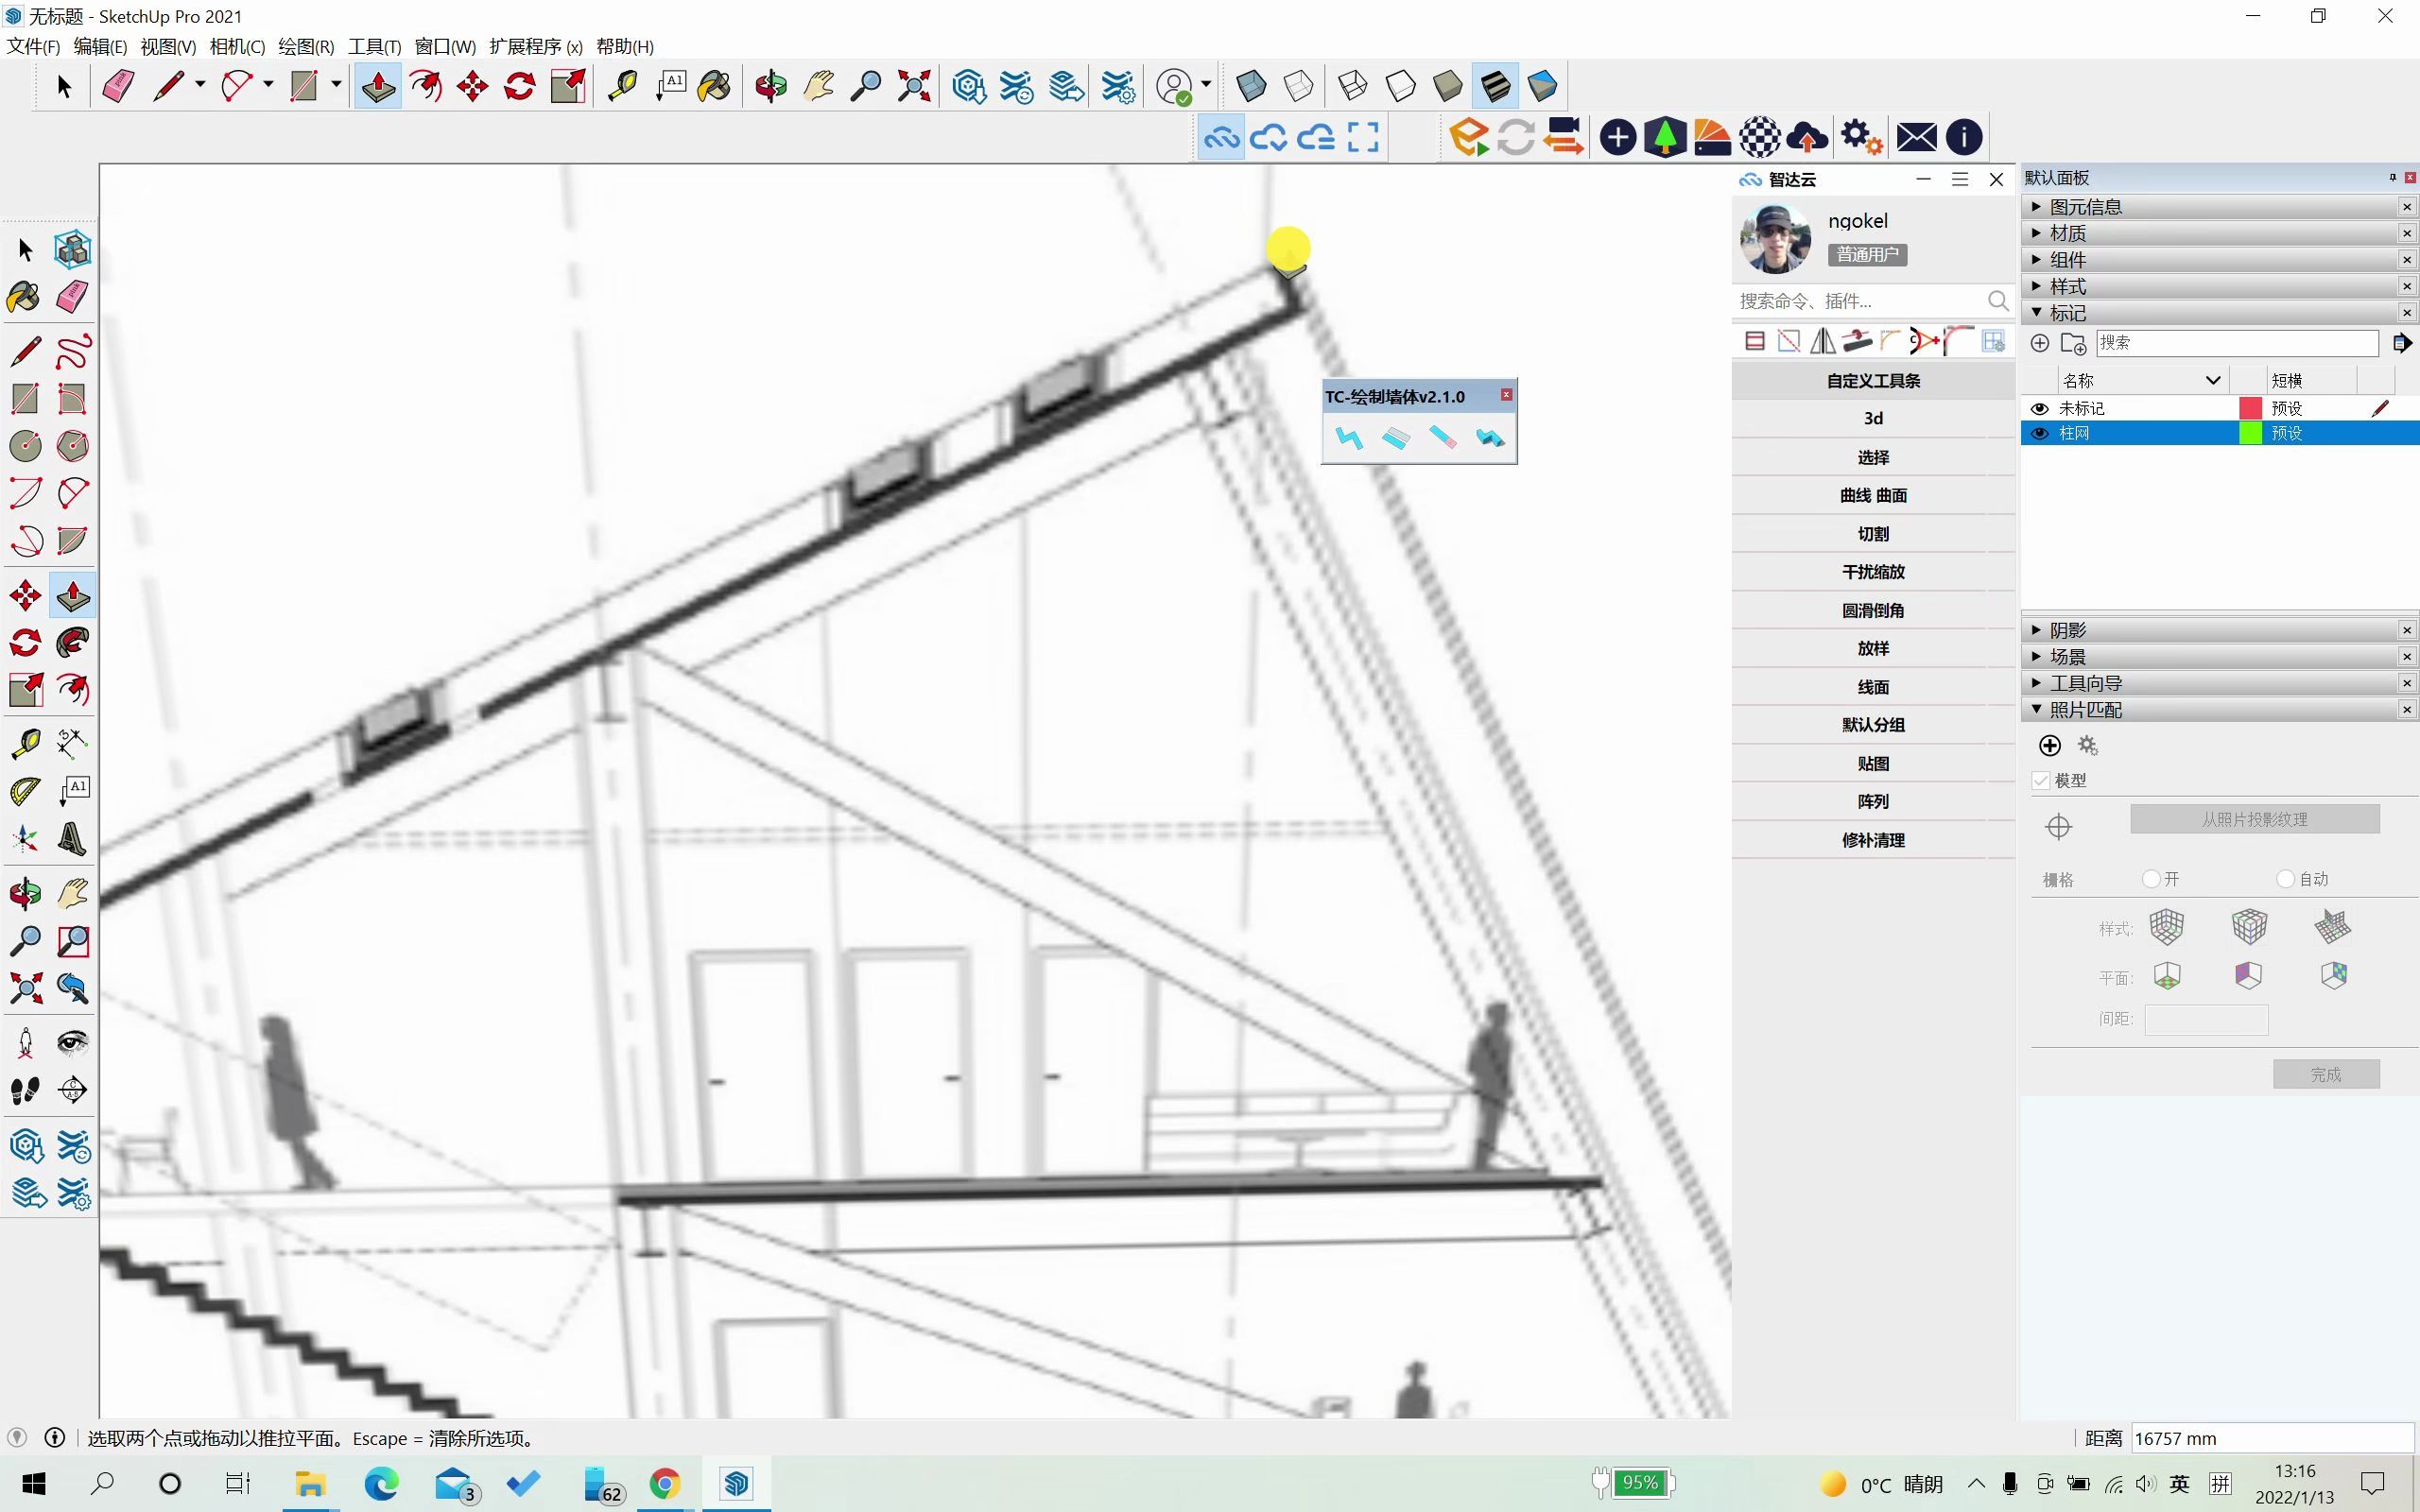Activate the Orbit tool in top toolbar
Image resolution: width=2420 pixels, height=1512 pixels.
pyautogui.click(x=771, y=86)
